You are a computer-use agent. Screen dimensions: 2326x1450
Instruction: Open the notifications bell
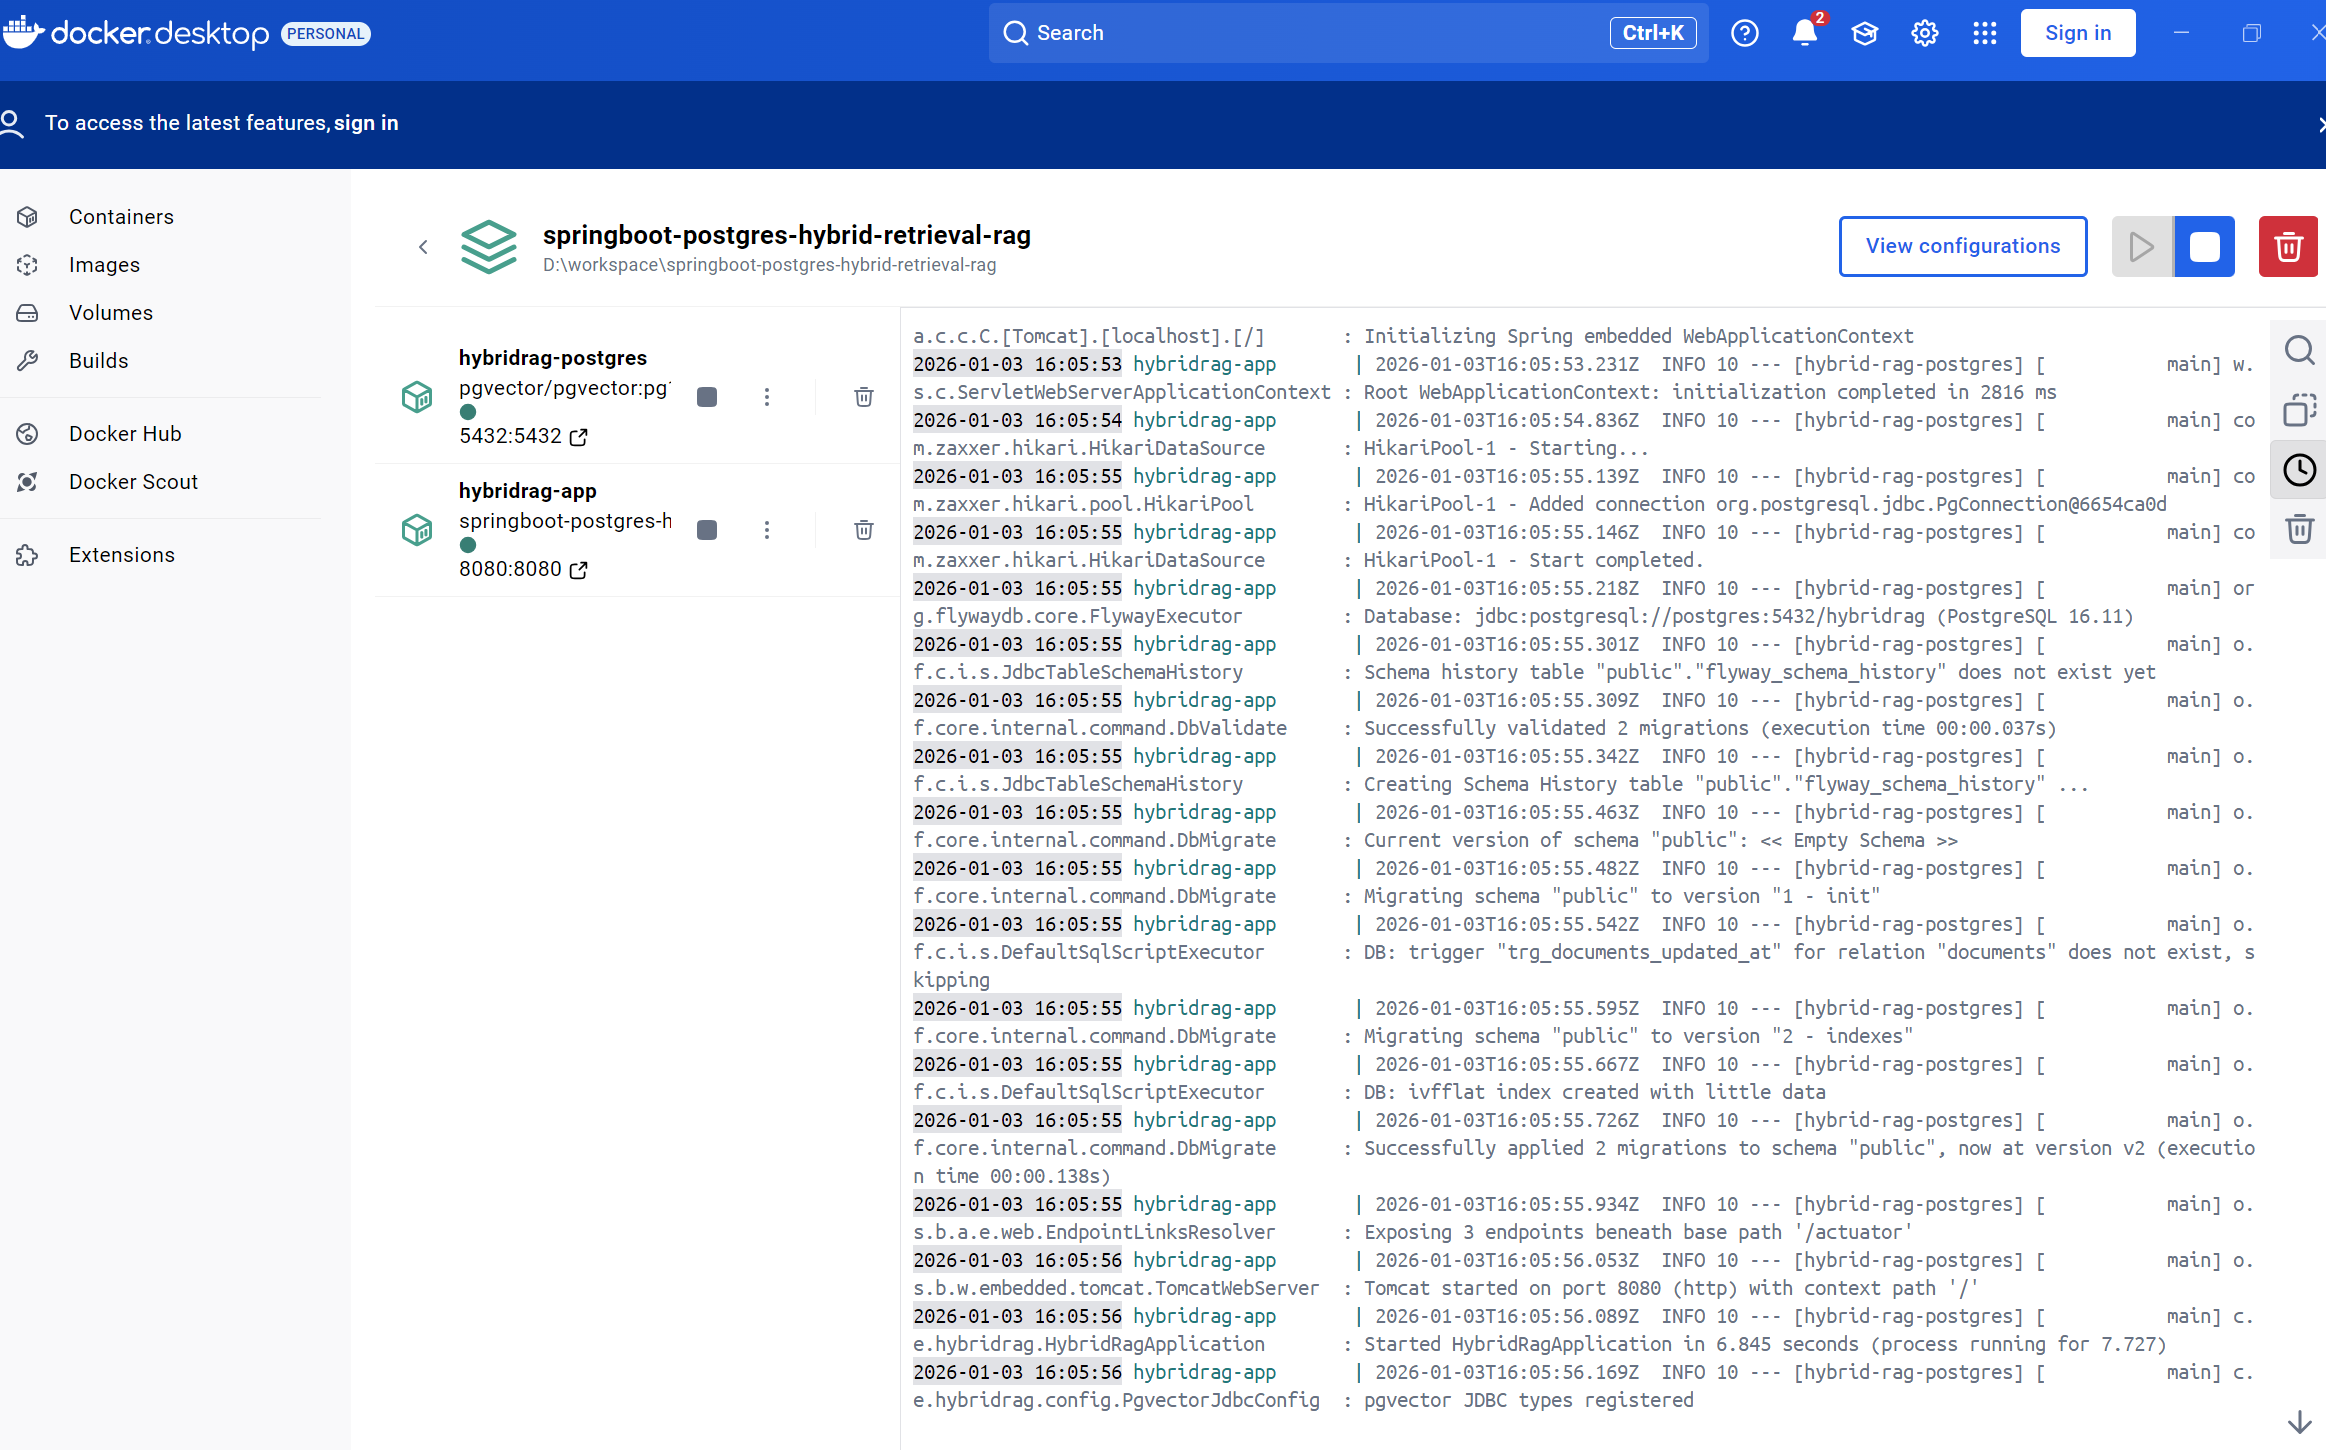[x=1804, y=32]
